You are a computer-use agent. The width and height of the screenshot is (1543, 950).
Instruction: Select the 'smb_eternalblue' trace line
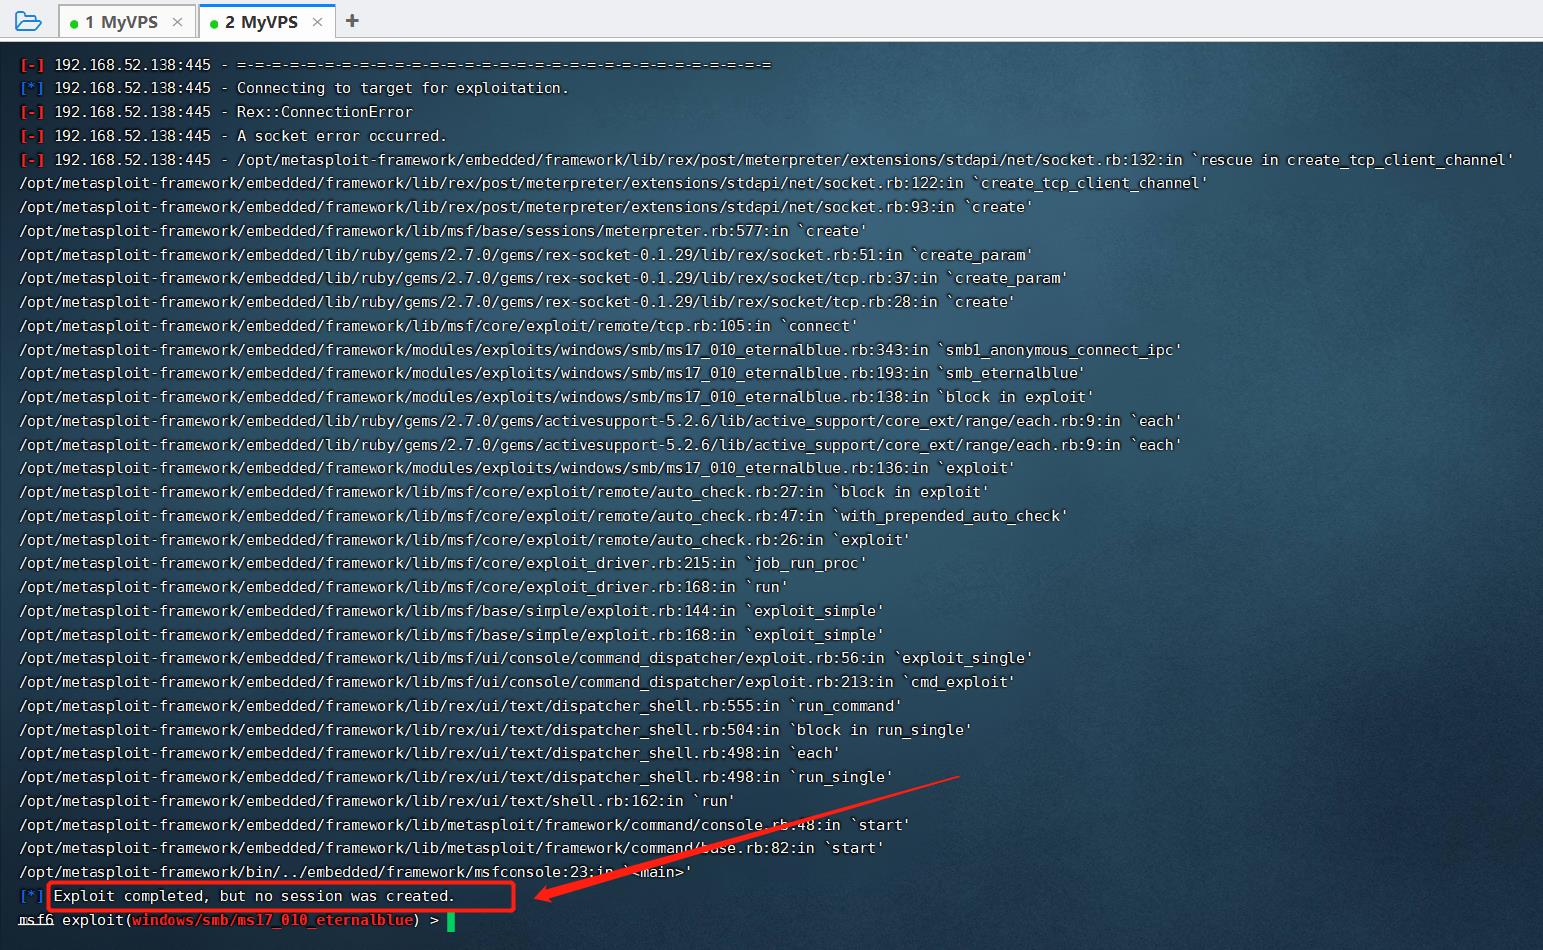click(x=552, y=373)
